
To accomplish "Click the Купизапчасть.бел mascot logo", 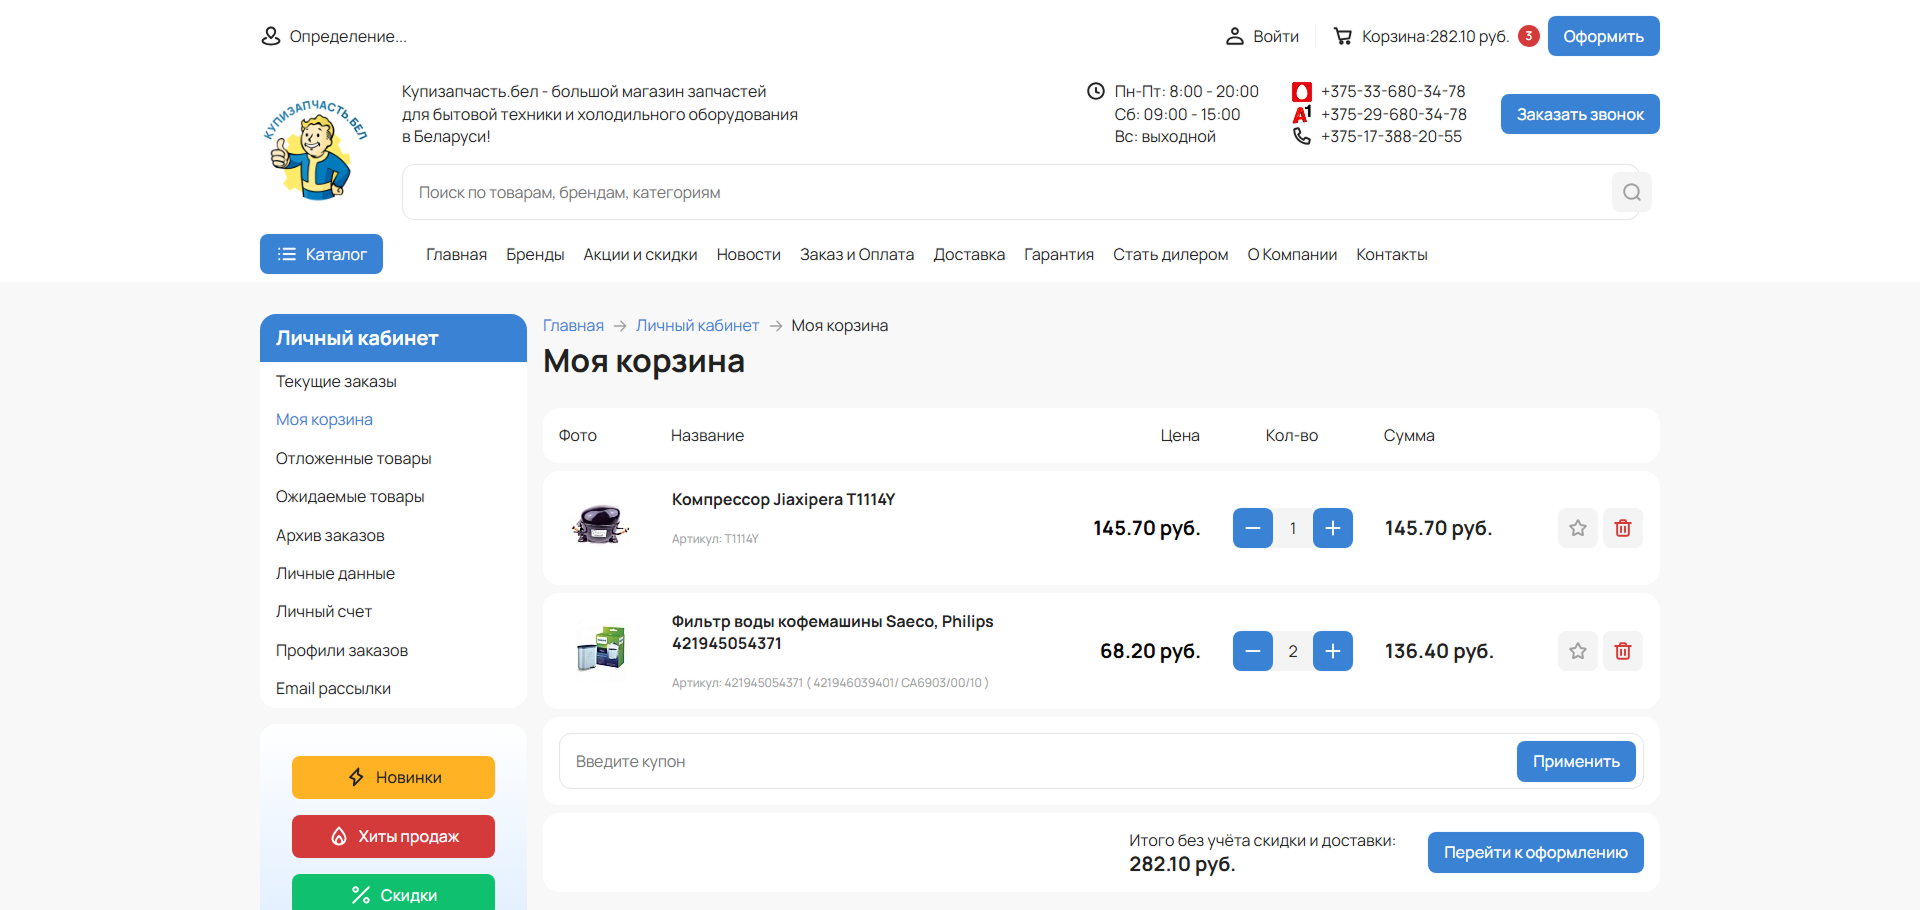I will [315, 148].
